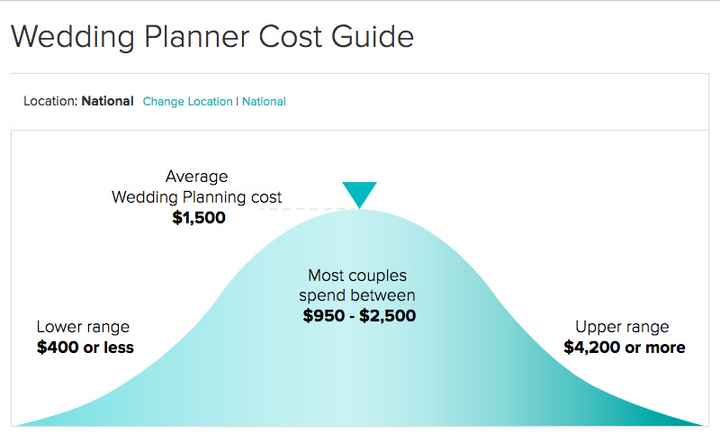Screen dimensions: 720x434
Task: Click the Most couples text in curve
Action: (359, 275)
